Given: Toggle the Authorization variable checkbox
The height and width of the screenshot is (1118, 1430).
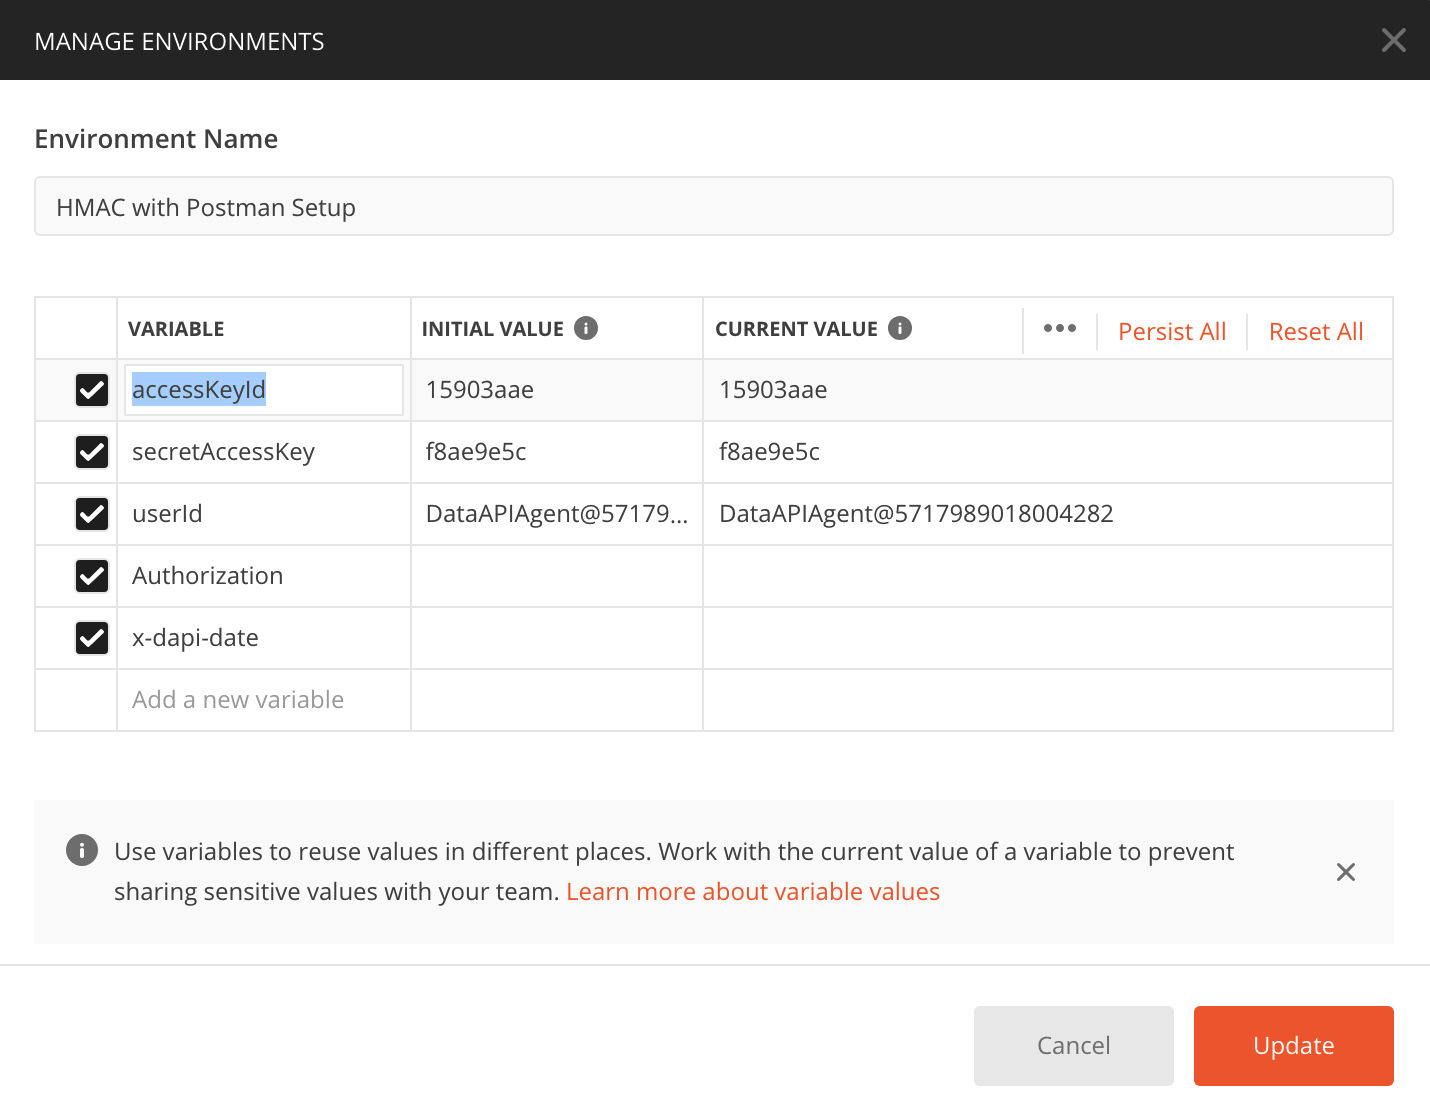Looking at the screenshot, I should pyautogui.click(x=91, y=576).
